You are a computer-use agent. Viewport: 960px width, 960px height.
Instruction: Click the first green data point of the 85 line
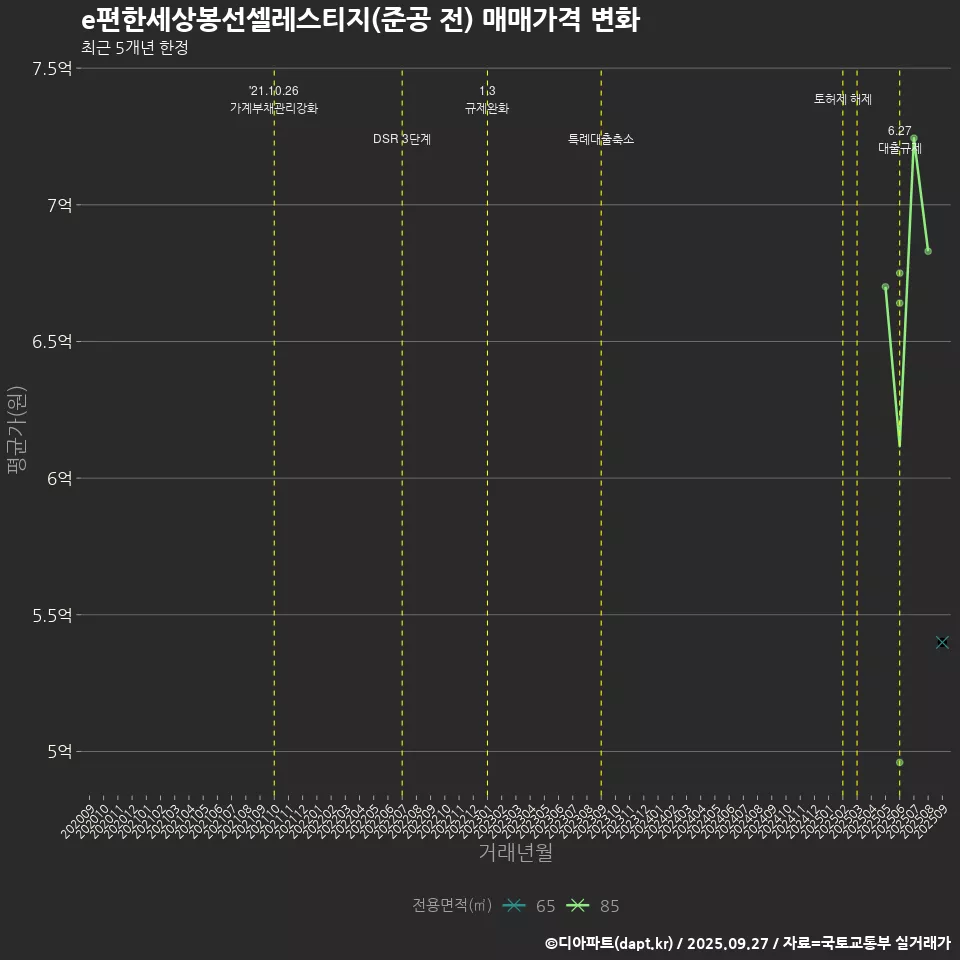885,287
